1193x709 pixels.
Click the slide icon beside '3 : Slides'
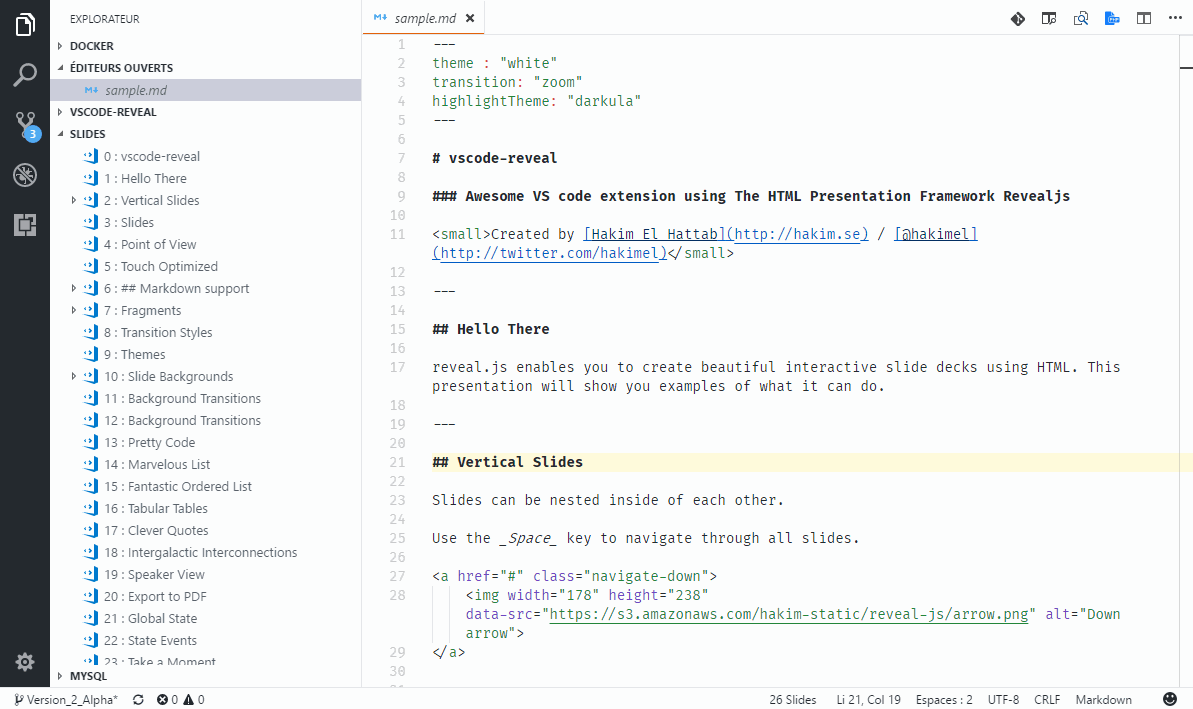tap(91, 222)
